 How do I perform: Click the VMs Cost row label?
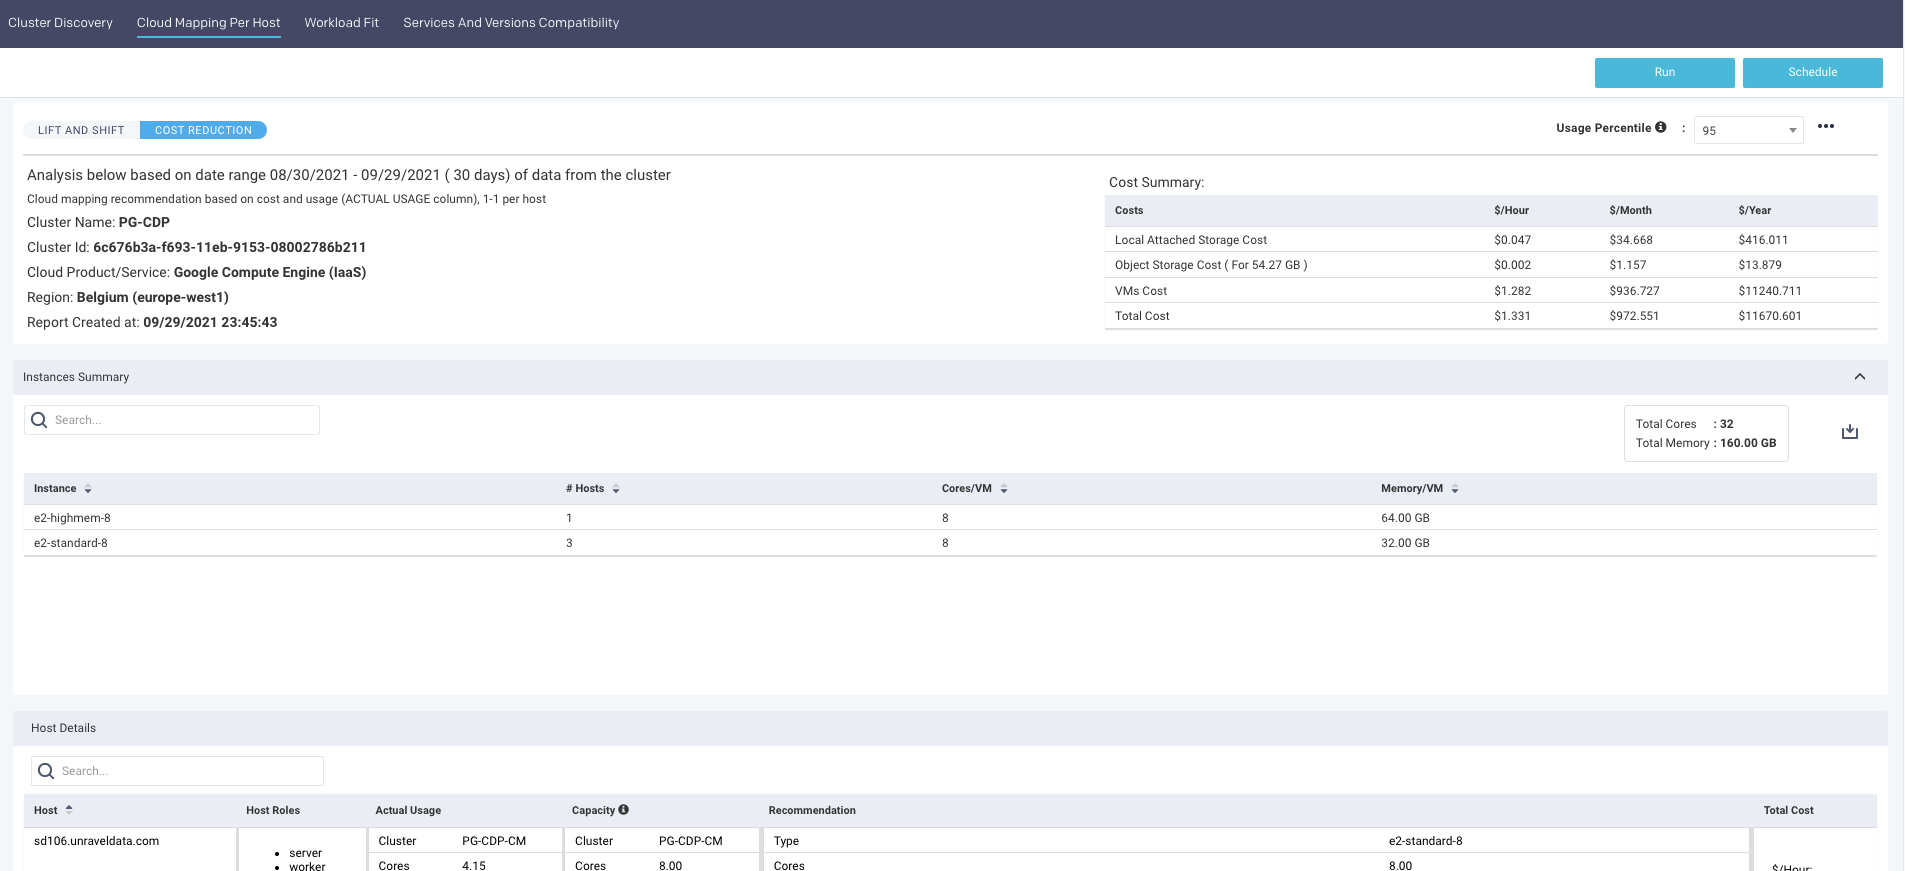pyautogui.click(x=1141, y=291)
